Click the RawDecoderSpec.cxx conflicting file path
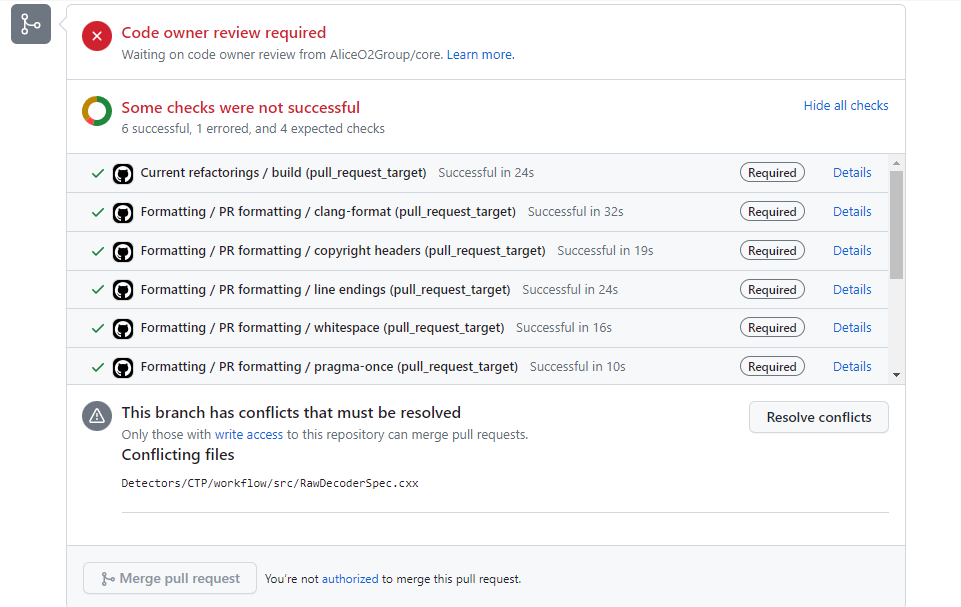 [x=270, y=483]
